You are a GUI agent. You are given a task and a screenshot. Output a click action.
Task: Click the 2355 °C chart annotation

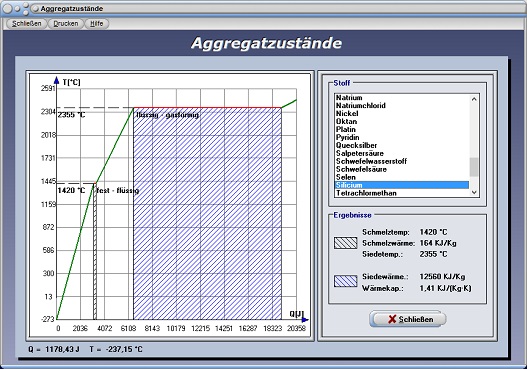[x=71, y=115]
